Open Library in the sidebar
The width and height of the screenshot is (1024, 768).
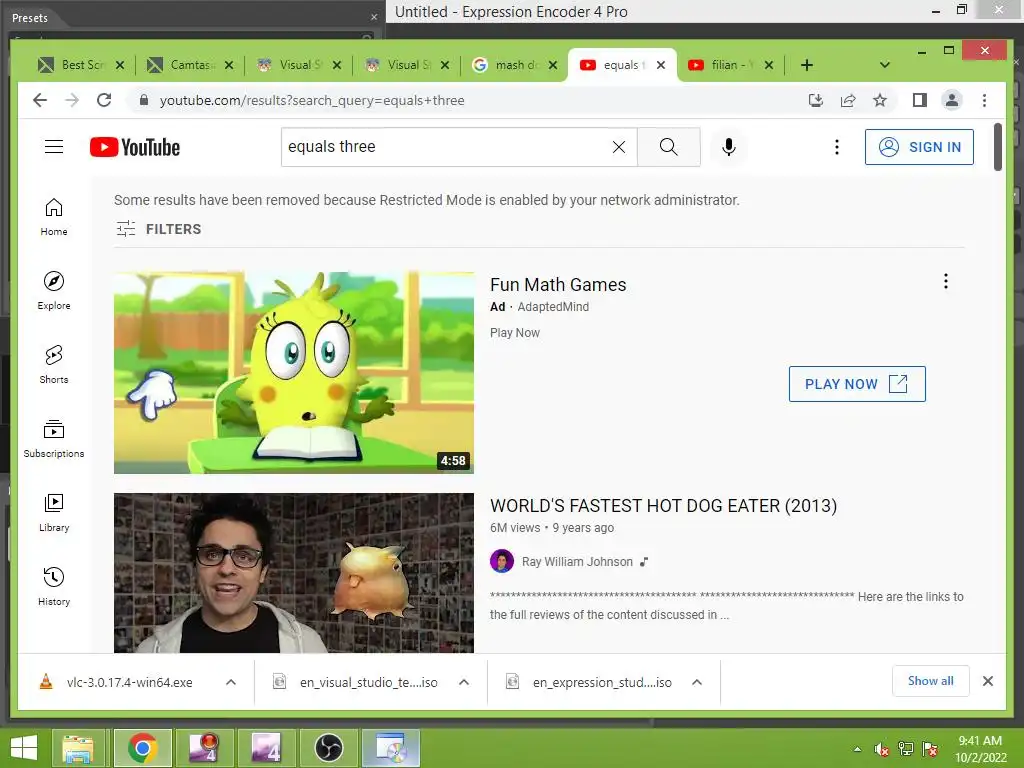(x=54, y=513)
